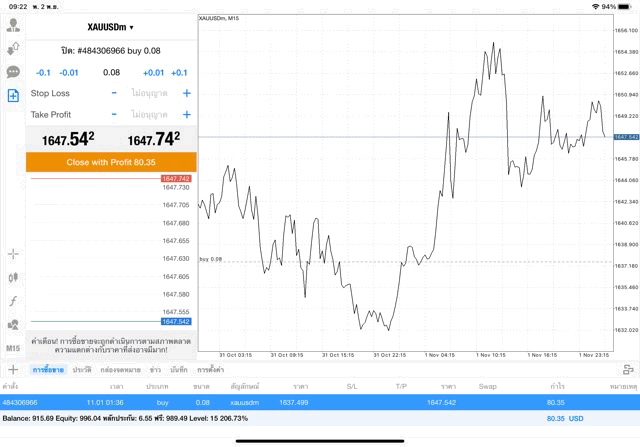Tap the Wi-Fi icon in status bar
The image size is (640, 447).
pyautogui.click(x=596, y=7)
